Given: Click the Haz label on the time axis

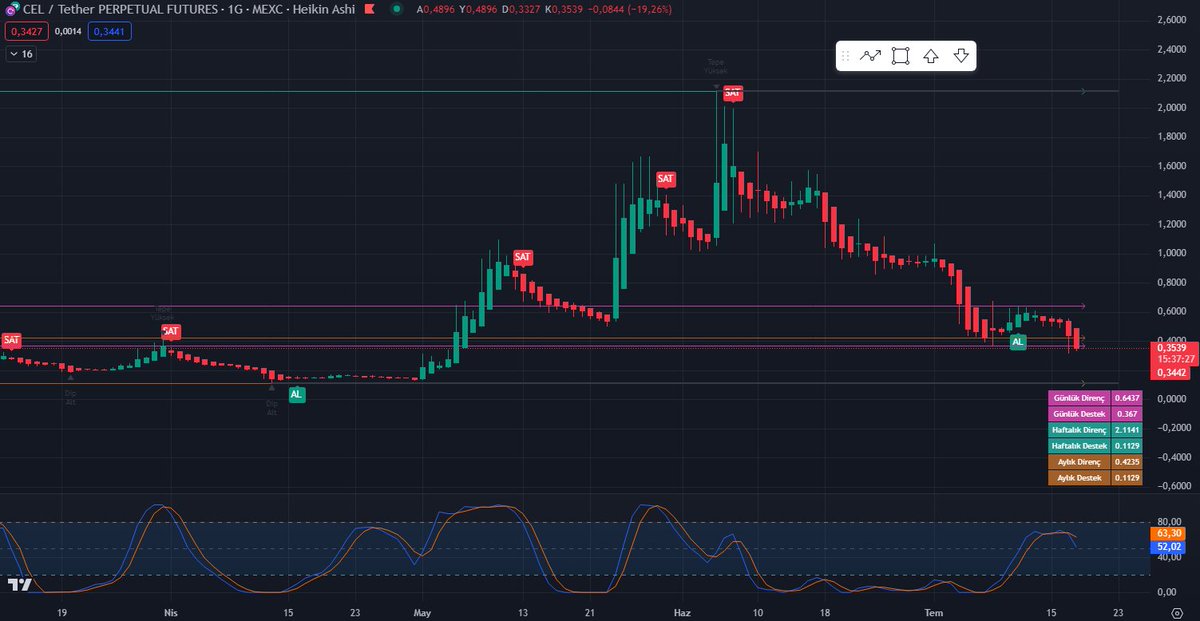Looking at the screenshot, I should 683,611.
